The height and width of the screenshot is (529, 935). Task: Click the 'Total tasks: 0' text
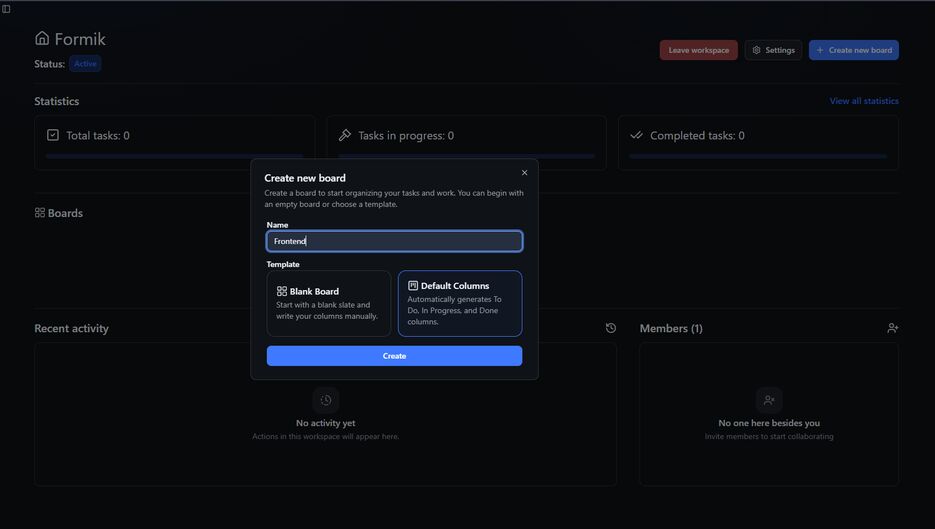(x=98, y=135)
